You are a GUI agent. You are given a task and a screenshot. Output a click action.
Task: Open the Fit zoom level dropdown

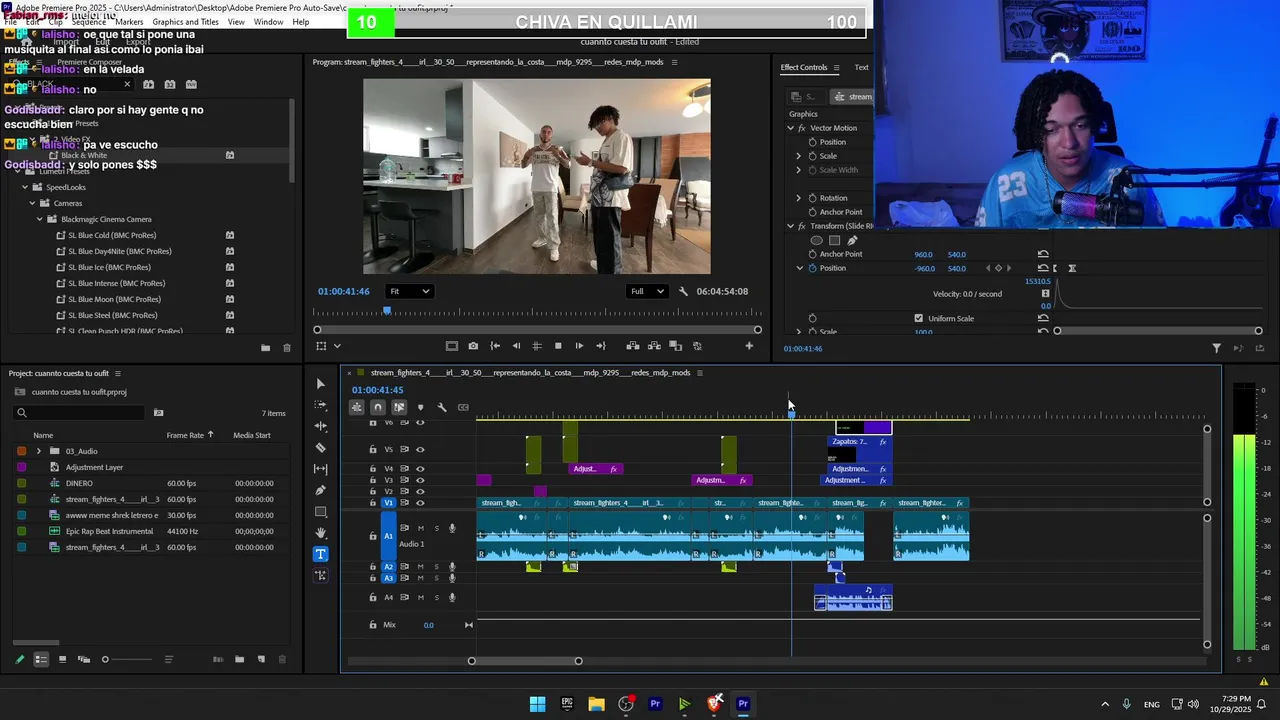[409, 291]
